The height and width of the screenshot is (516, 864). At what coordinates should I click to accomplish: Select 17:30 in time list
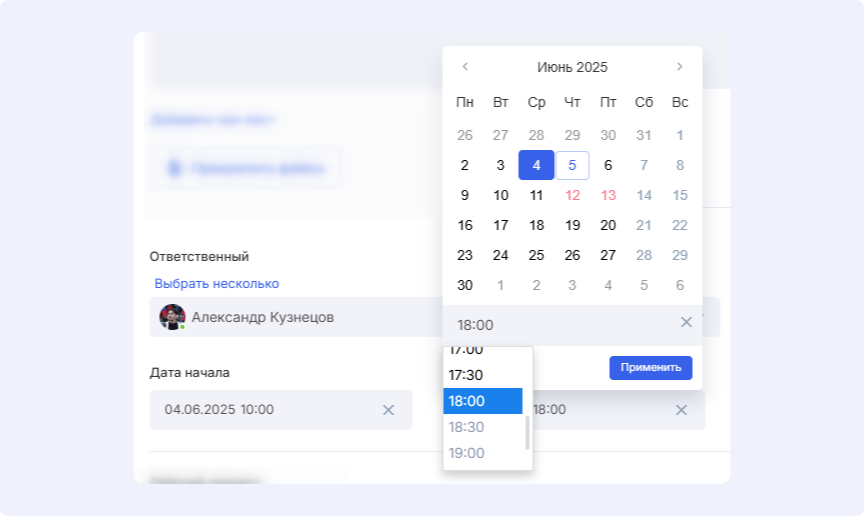(x=466, y=375)
